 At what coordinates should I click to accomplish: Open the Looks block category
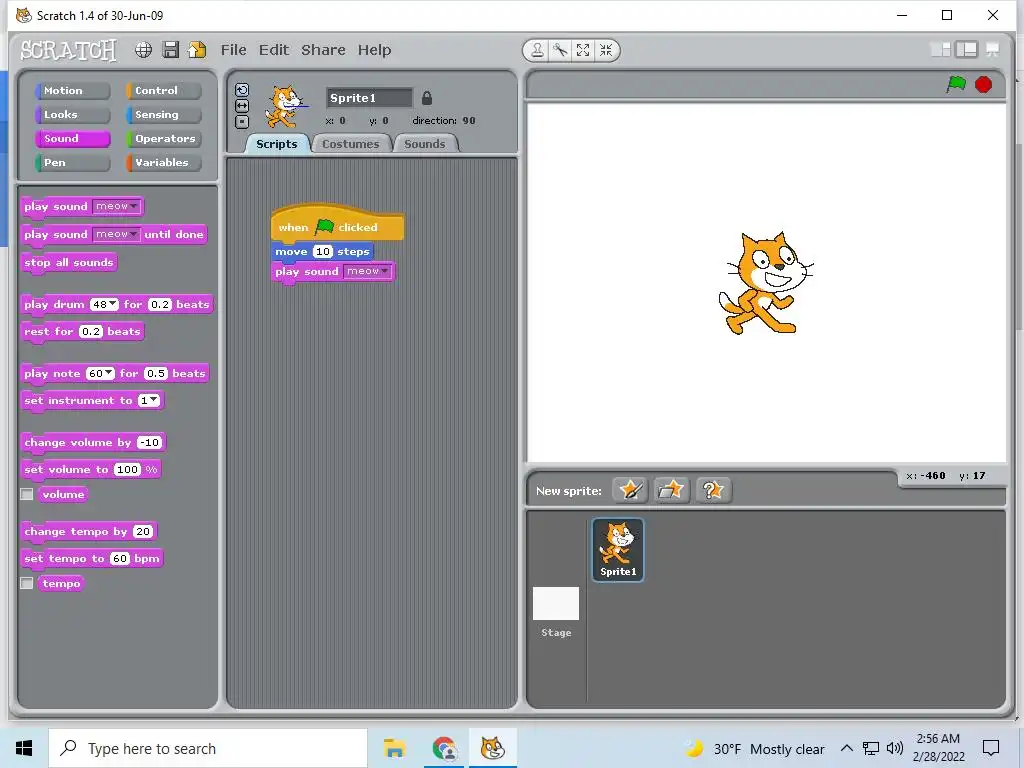72,115
